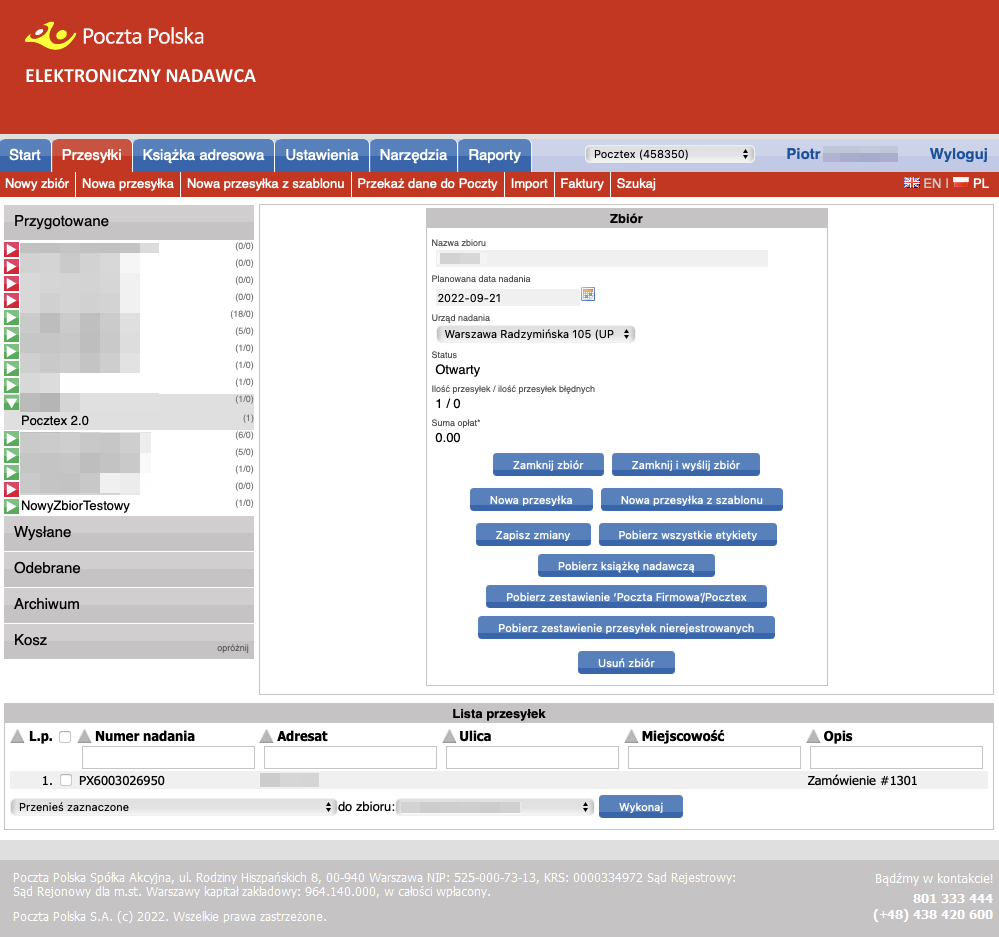Click into the 'Nazwa zbioru' field

tap(602, 259)
